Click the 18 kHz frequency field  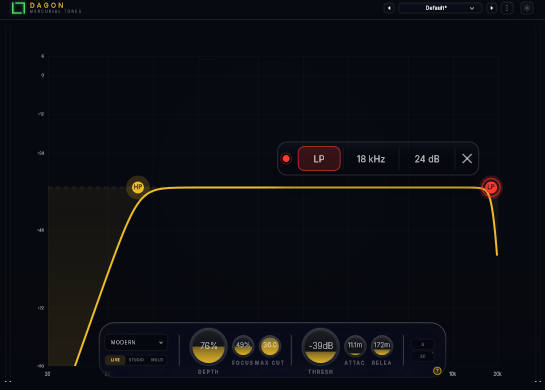click(371, 159)
